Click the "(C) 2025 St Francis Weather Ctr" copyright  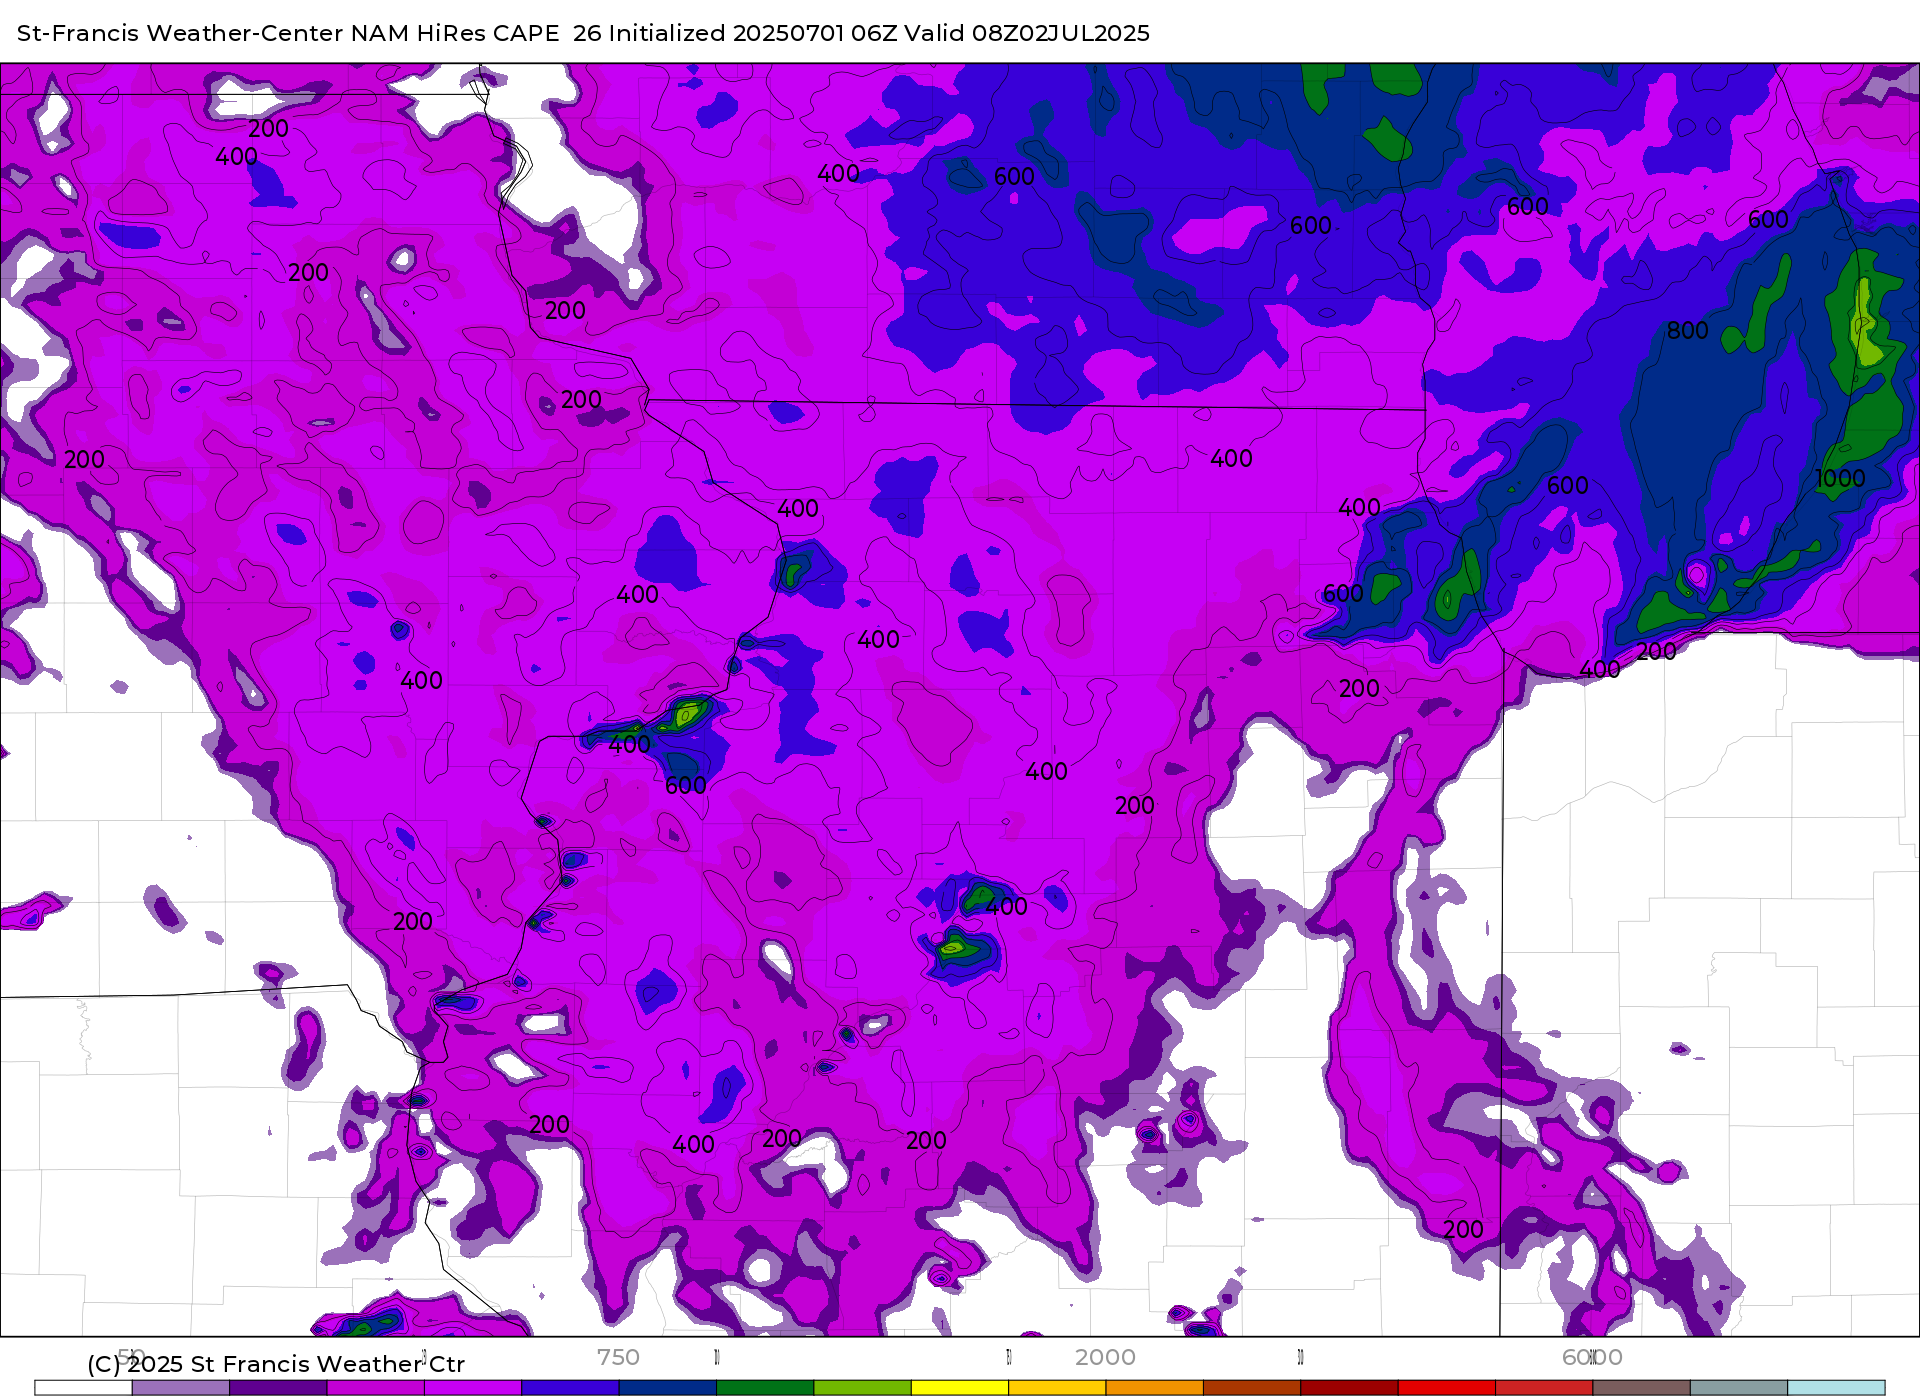276,1364
